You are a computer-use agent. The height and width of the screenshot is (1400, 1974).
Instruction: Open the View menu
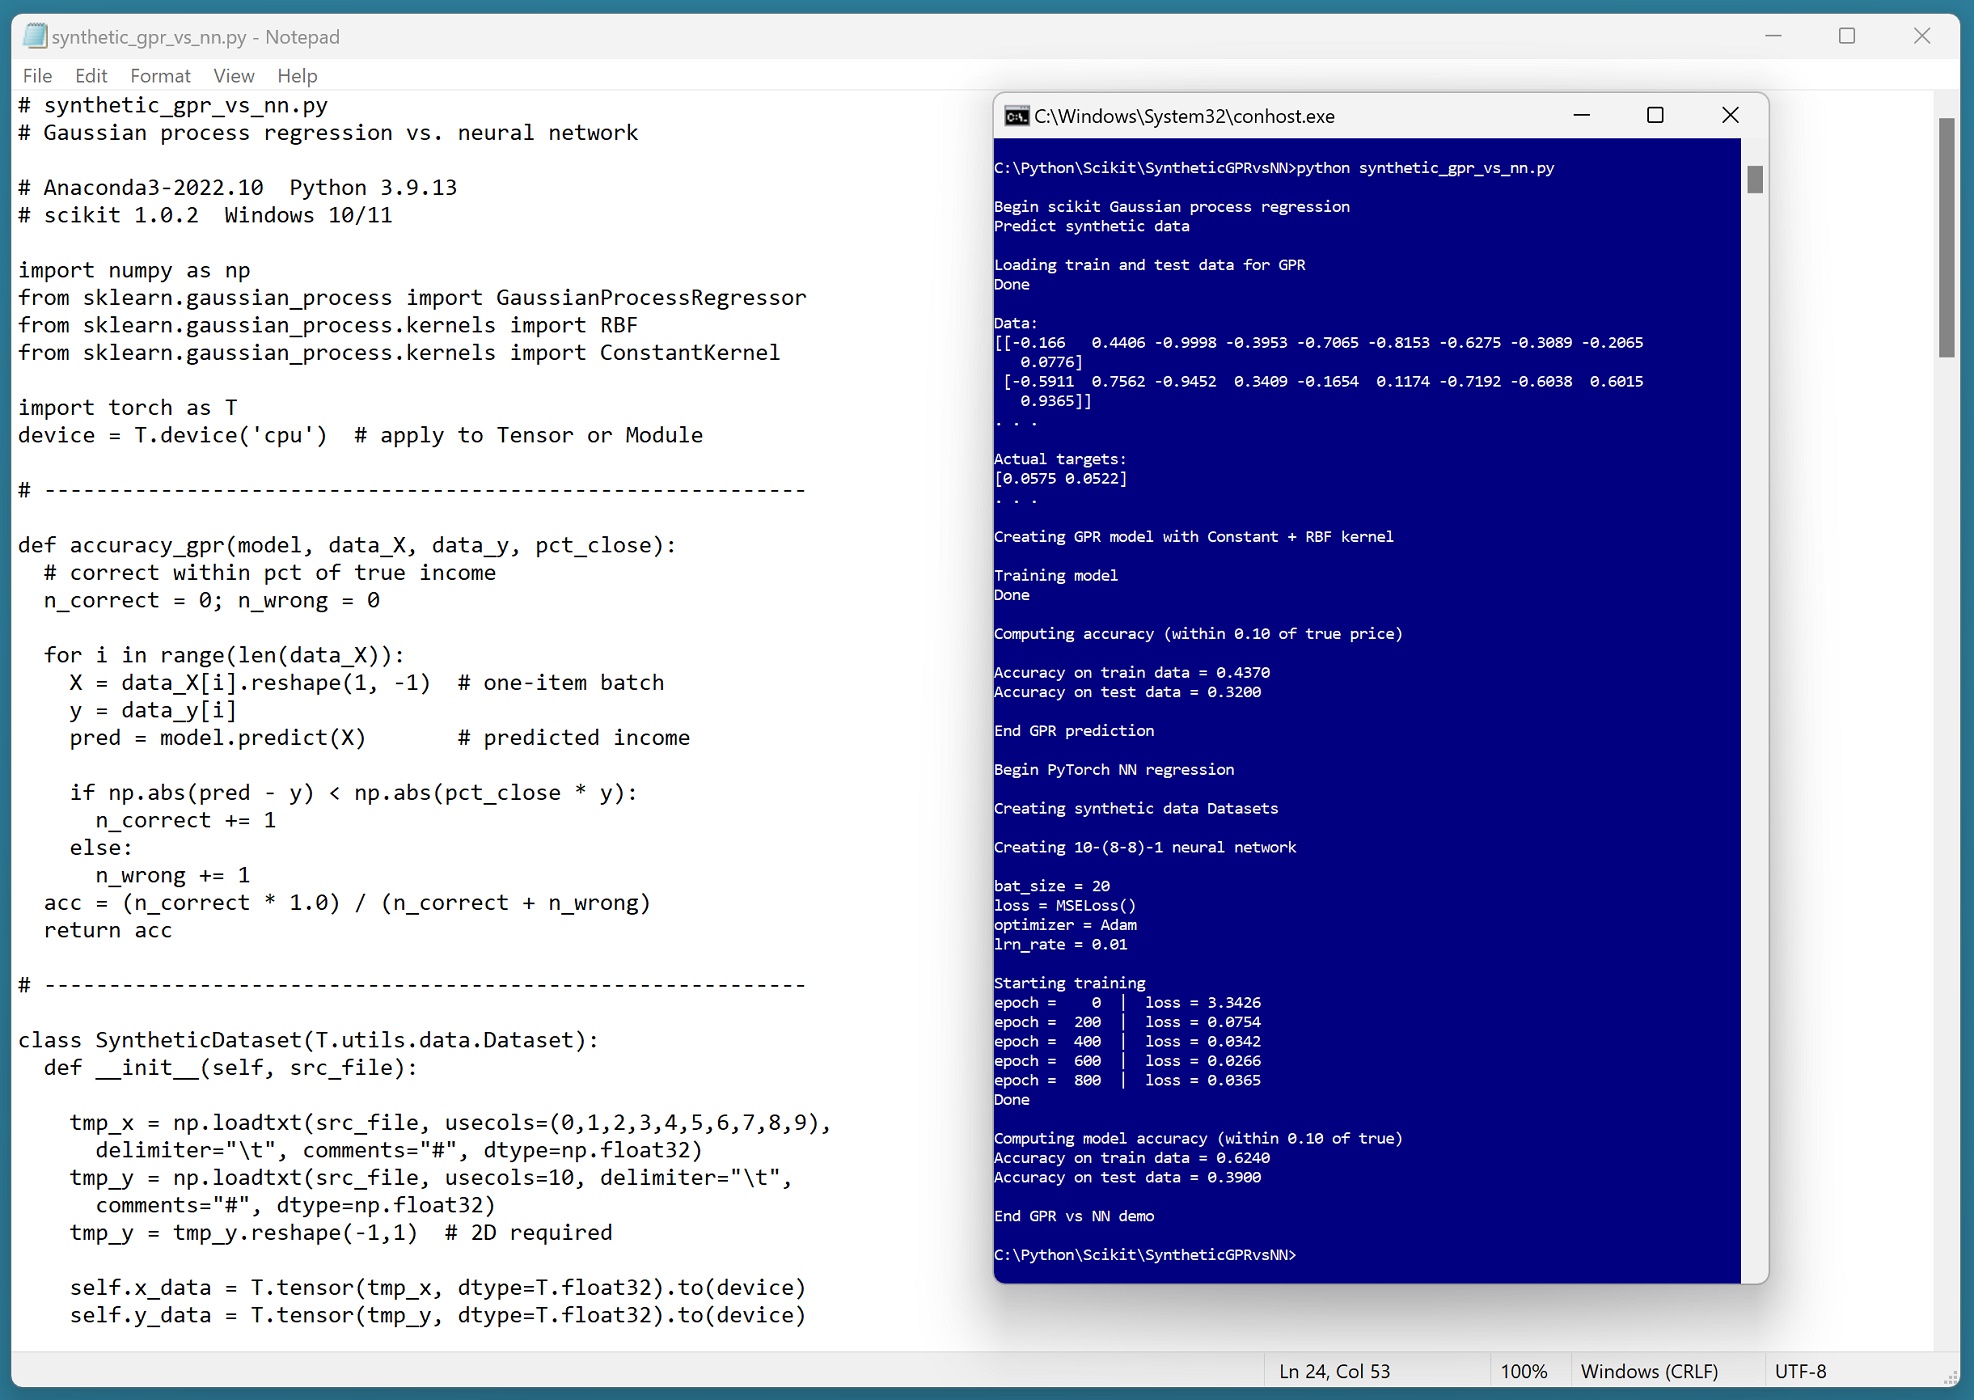(x=233, y=76)
